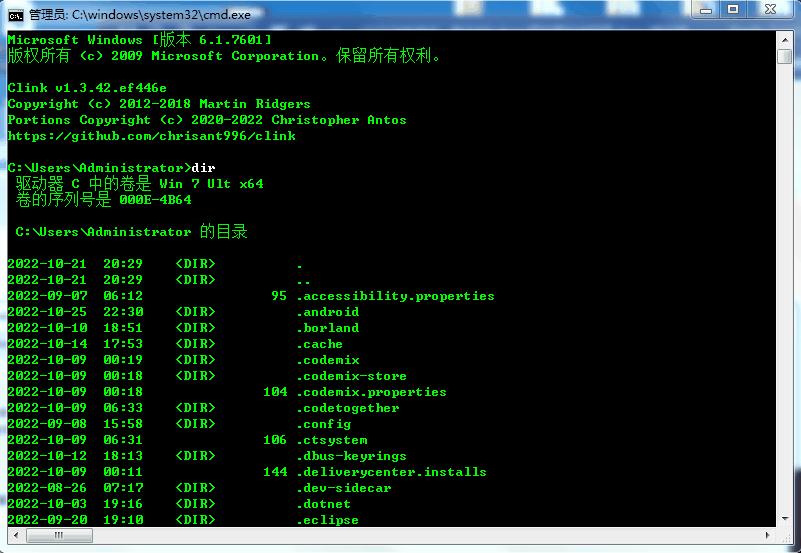This screenshot has width=801, height=553.
Task: Click the cmd.exe icon in title bar
Action: [x=16, y=14]
